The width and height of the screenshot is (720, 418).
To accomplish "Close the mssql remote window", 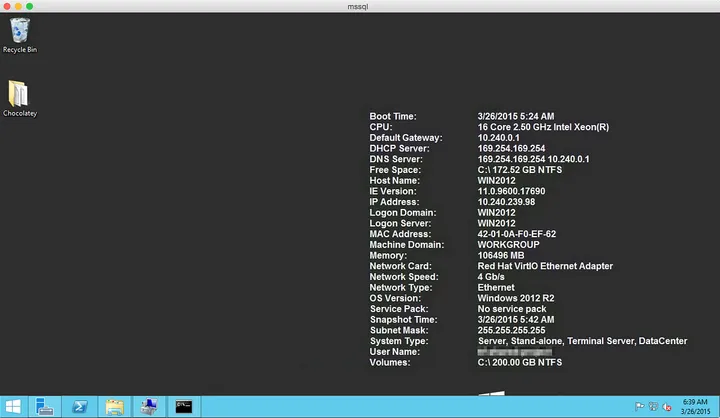I will tap(7, 6).
